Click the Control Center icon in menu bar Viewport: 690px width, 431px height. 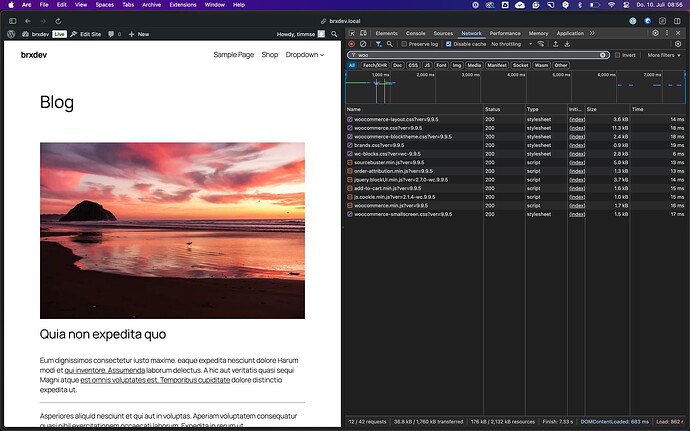coord(626,5)
